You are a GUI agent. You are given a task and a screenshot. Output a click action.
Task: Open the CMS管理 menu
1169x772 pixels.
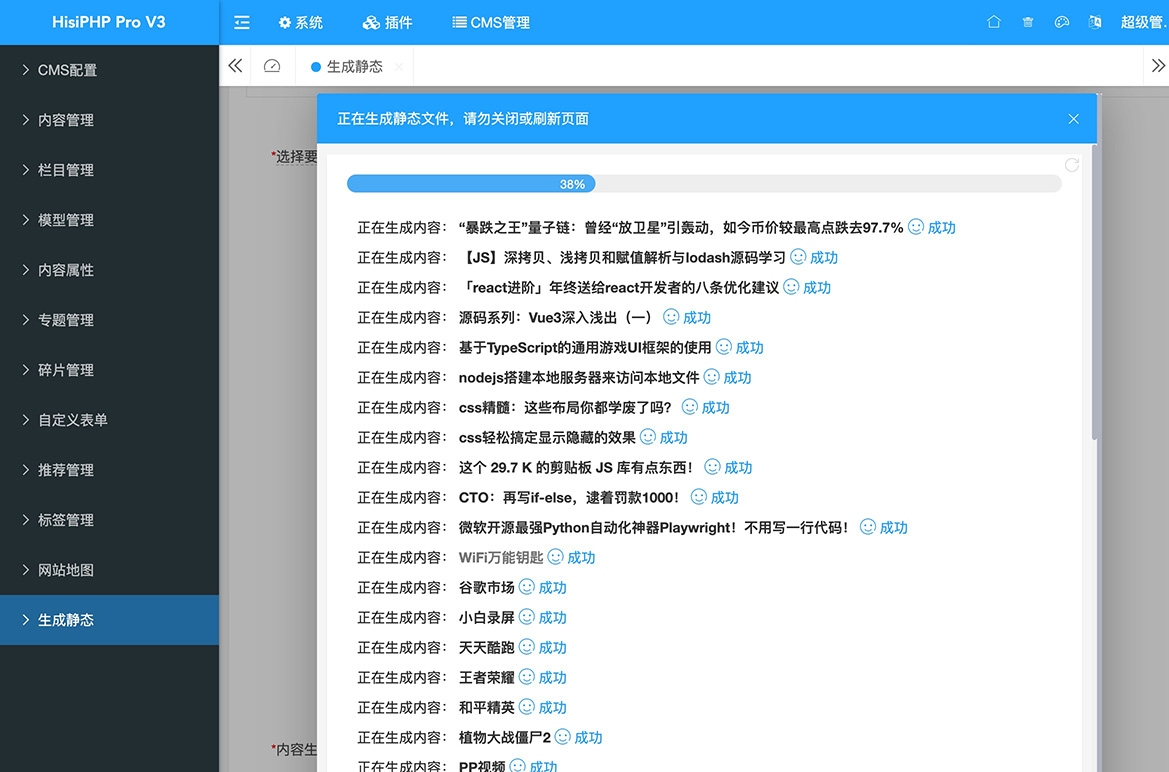[x=490, y=22]
